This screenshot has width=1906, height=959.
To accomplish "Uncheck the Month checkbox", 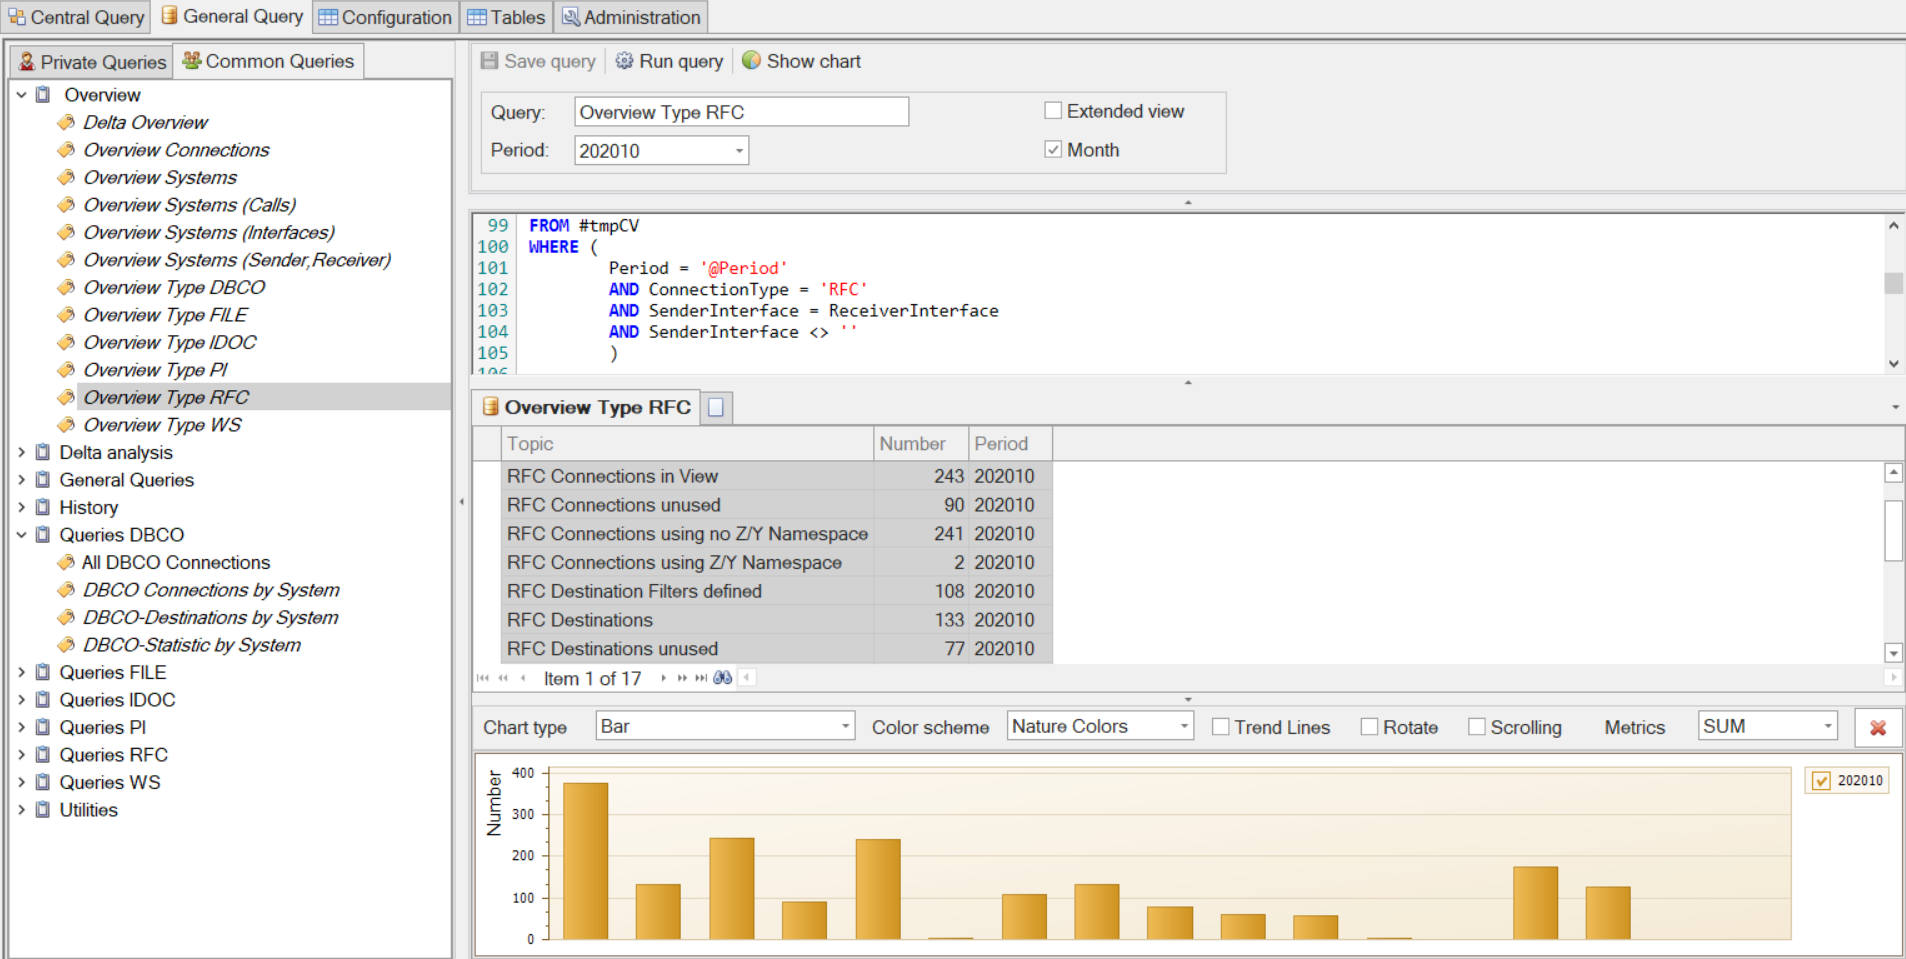I will click(1053, 149).
